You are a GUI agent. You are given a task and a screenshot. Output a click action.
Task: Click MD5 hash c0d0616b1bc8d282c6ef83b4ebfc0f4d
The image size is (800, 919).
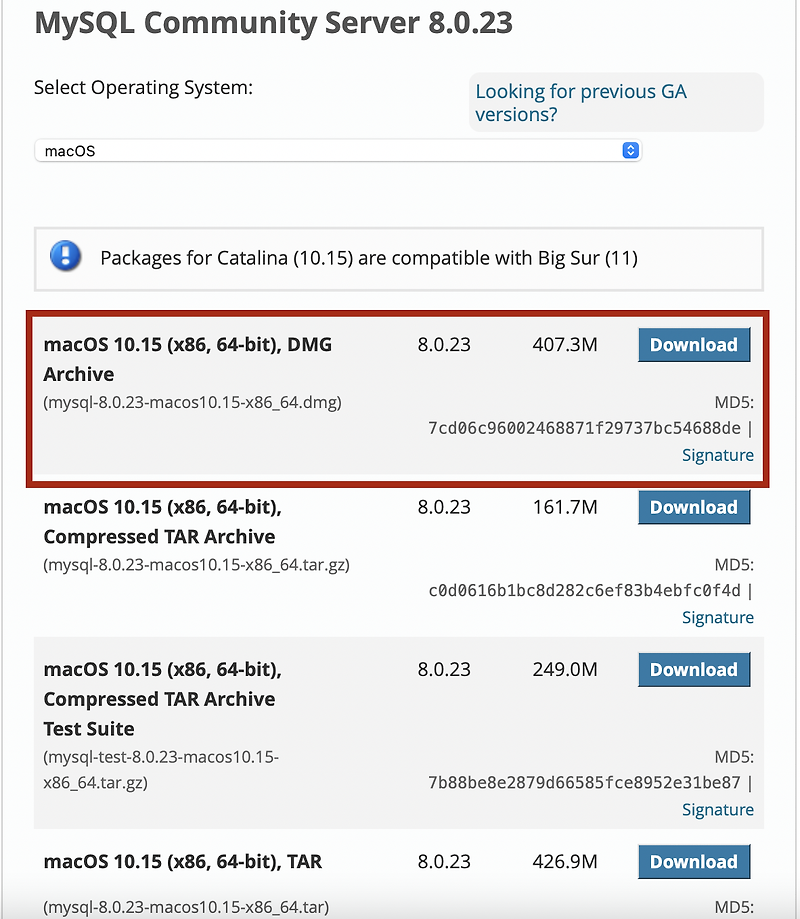[x=584, y=590]
